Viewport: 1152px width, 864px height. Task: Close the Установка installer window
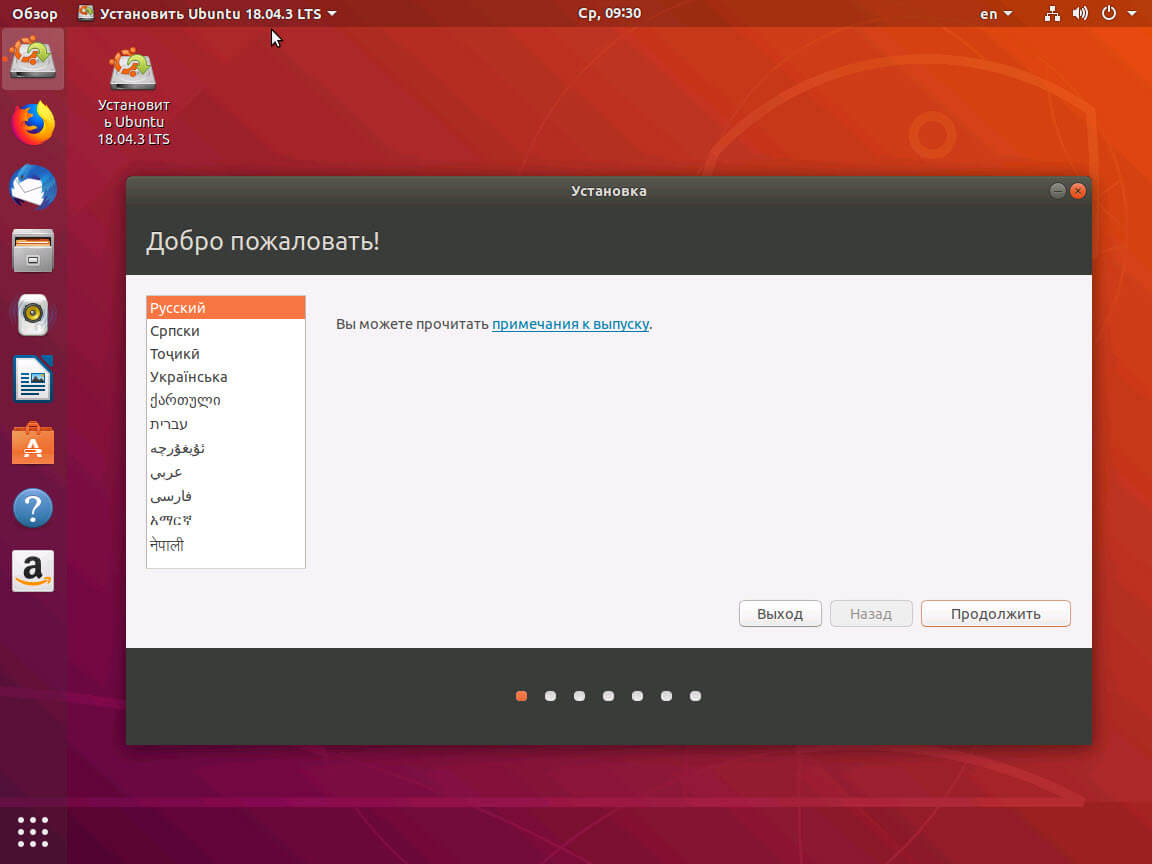point(1078,191)
